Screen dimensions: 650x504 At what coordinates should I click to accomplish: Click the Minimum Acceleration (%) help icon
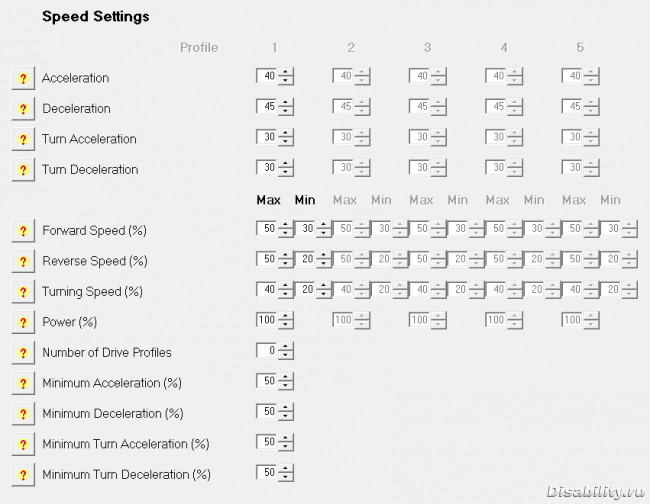click(23, 383)
